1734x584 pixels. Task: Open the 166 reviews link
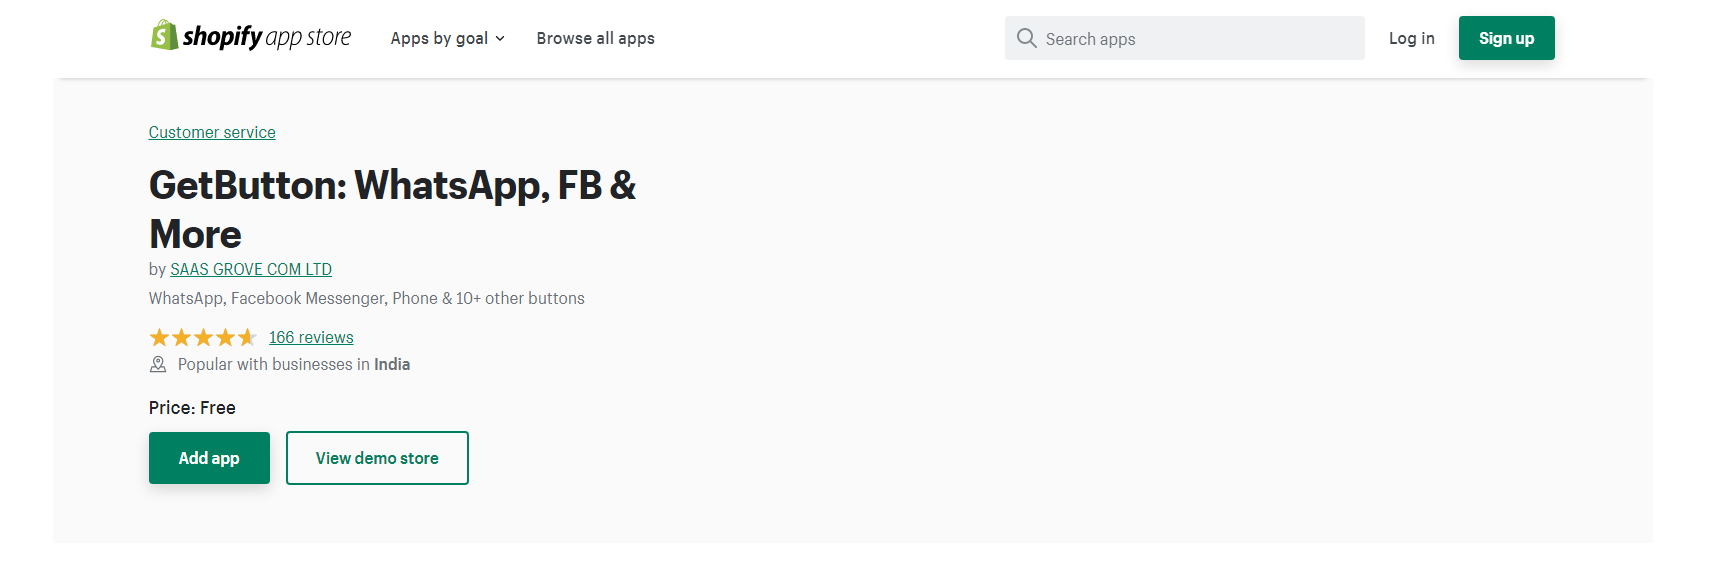tap(311, 338)
